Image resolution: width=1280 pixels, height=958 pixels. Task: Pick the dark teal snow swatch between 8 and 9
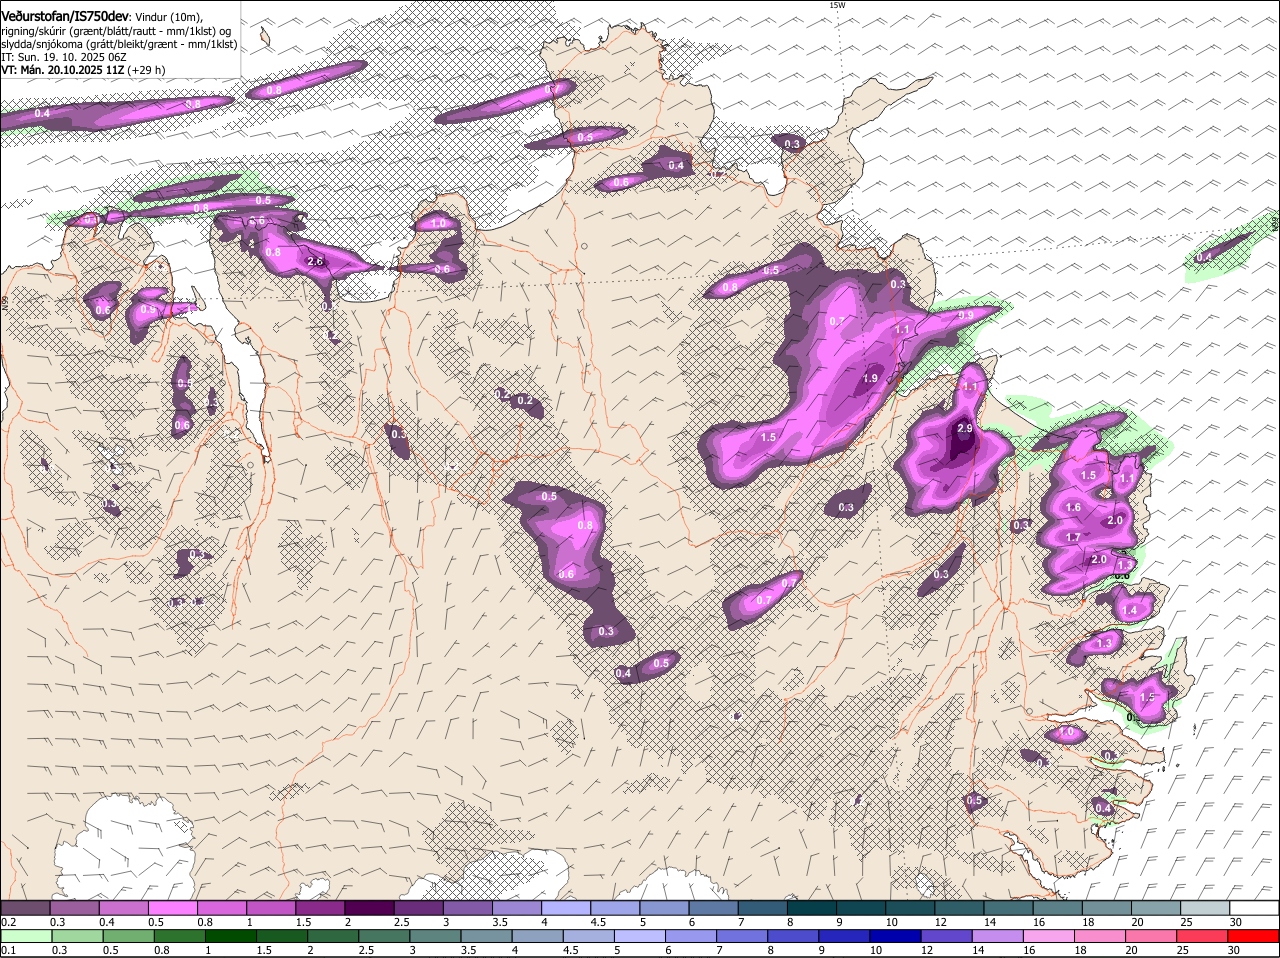coord(811,908)
